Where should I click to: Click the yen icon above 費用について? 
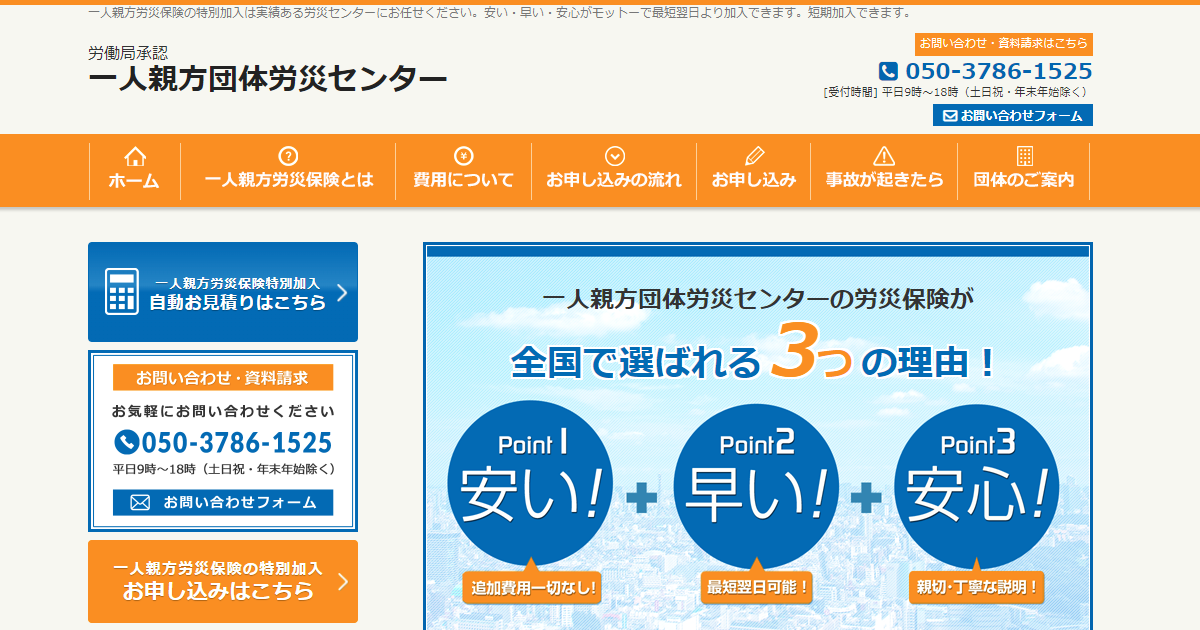(x=463, y=156)
